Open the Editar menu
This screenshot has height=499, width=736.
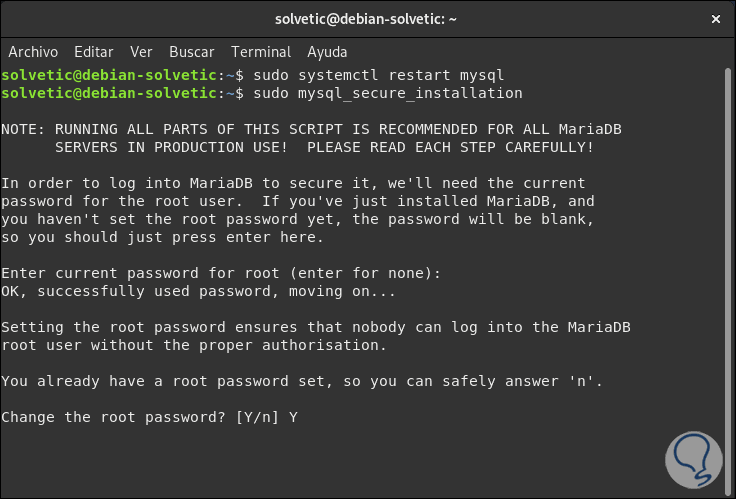tap(94, 51)
